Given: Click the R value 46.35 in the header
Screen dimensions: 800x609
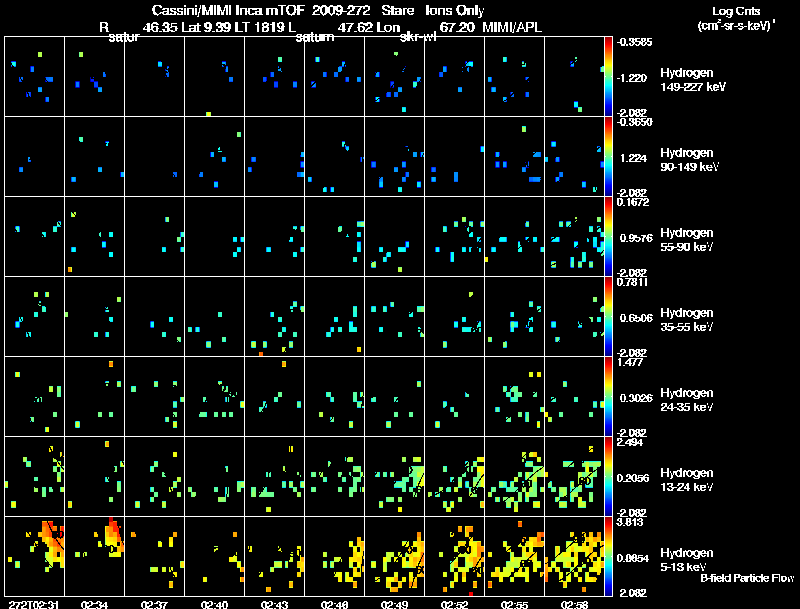Looking at the screenshot, I should pos(159,27).
